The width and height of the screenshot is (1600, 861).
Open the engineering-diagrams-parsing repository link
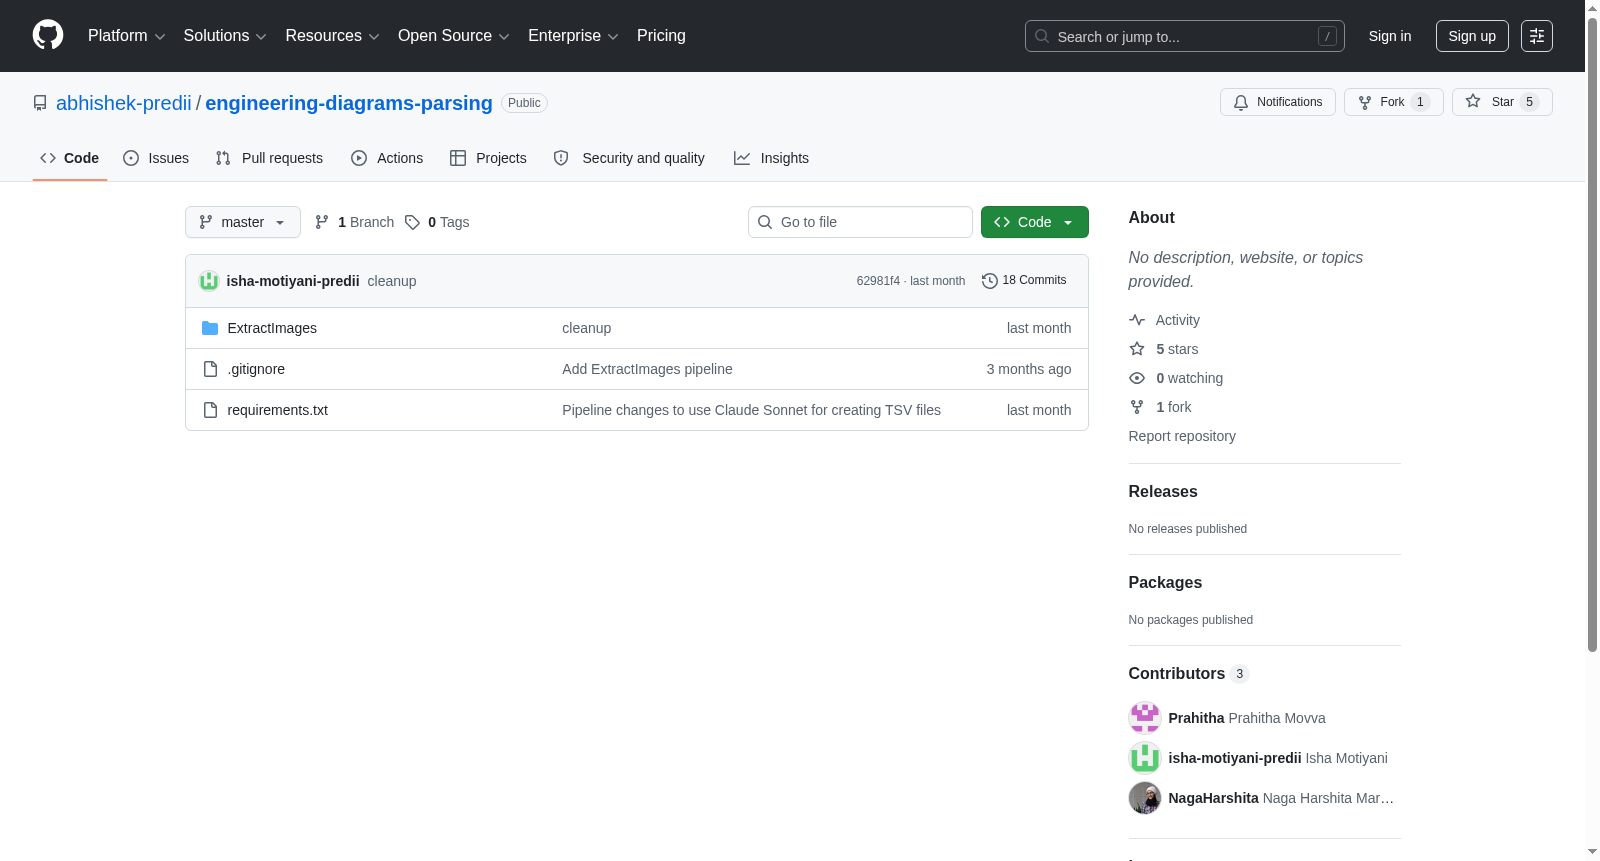pos(349,103)
